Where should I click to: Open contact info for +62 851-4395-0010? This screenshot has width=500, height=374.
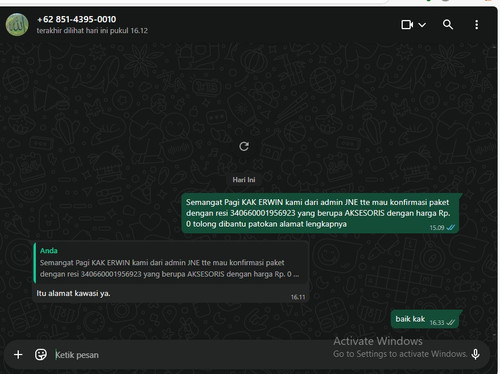[x=77, y=19]
